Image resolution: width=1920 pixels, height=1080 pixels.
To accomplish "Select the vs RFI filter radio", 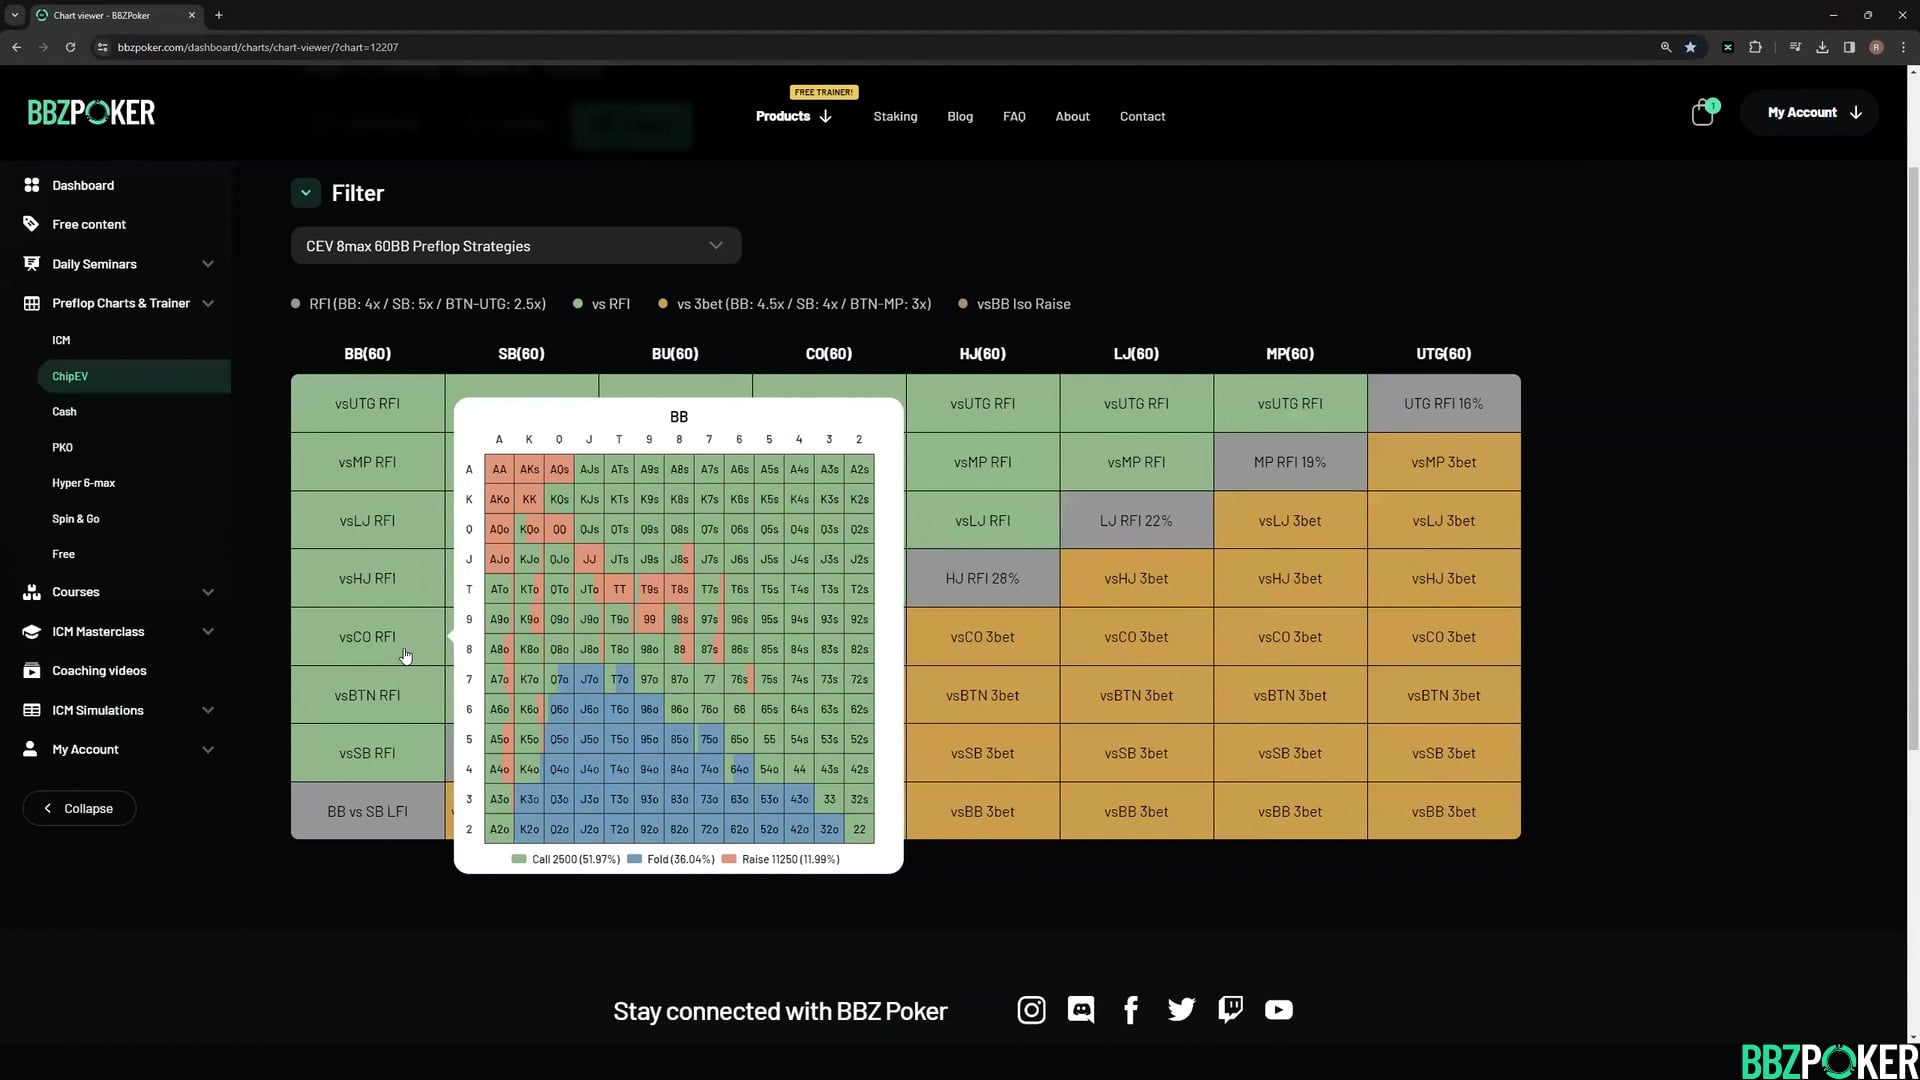I will pyautogui.click(x=578, y=304).
